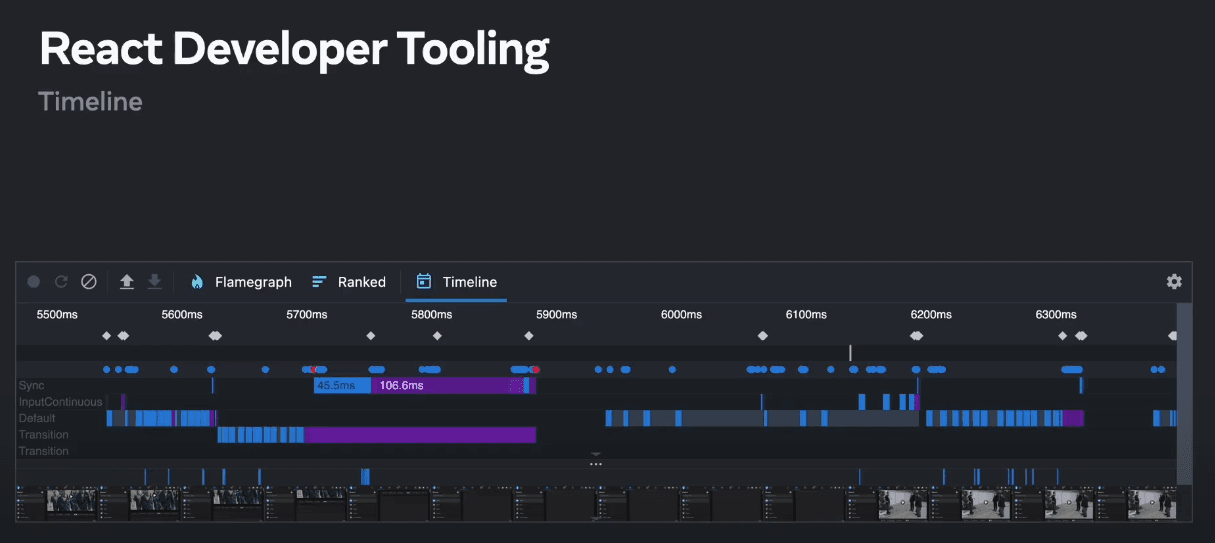Clear profiling data with the no-entry icon
The height and width of the screenshot is (543, 1215).
(88, 282)
